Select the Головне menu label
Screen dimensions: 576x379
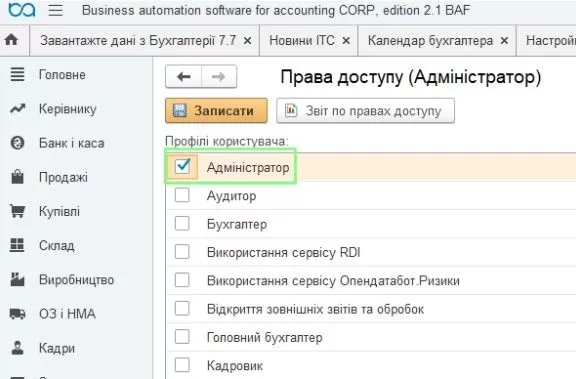tap(62, 75)
